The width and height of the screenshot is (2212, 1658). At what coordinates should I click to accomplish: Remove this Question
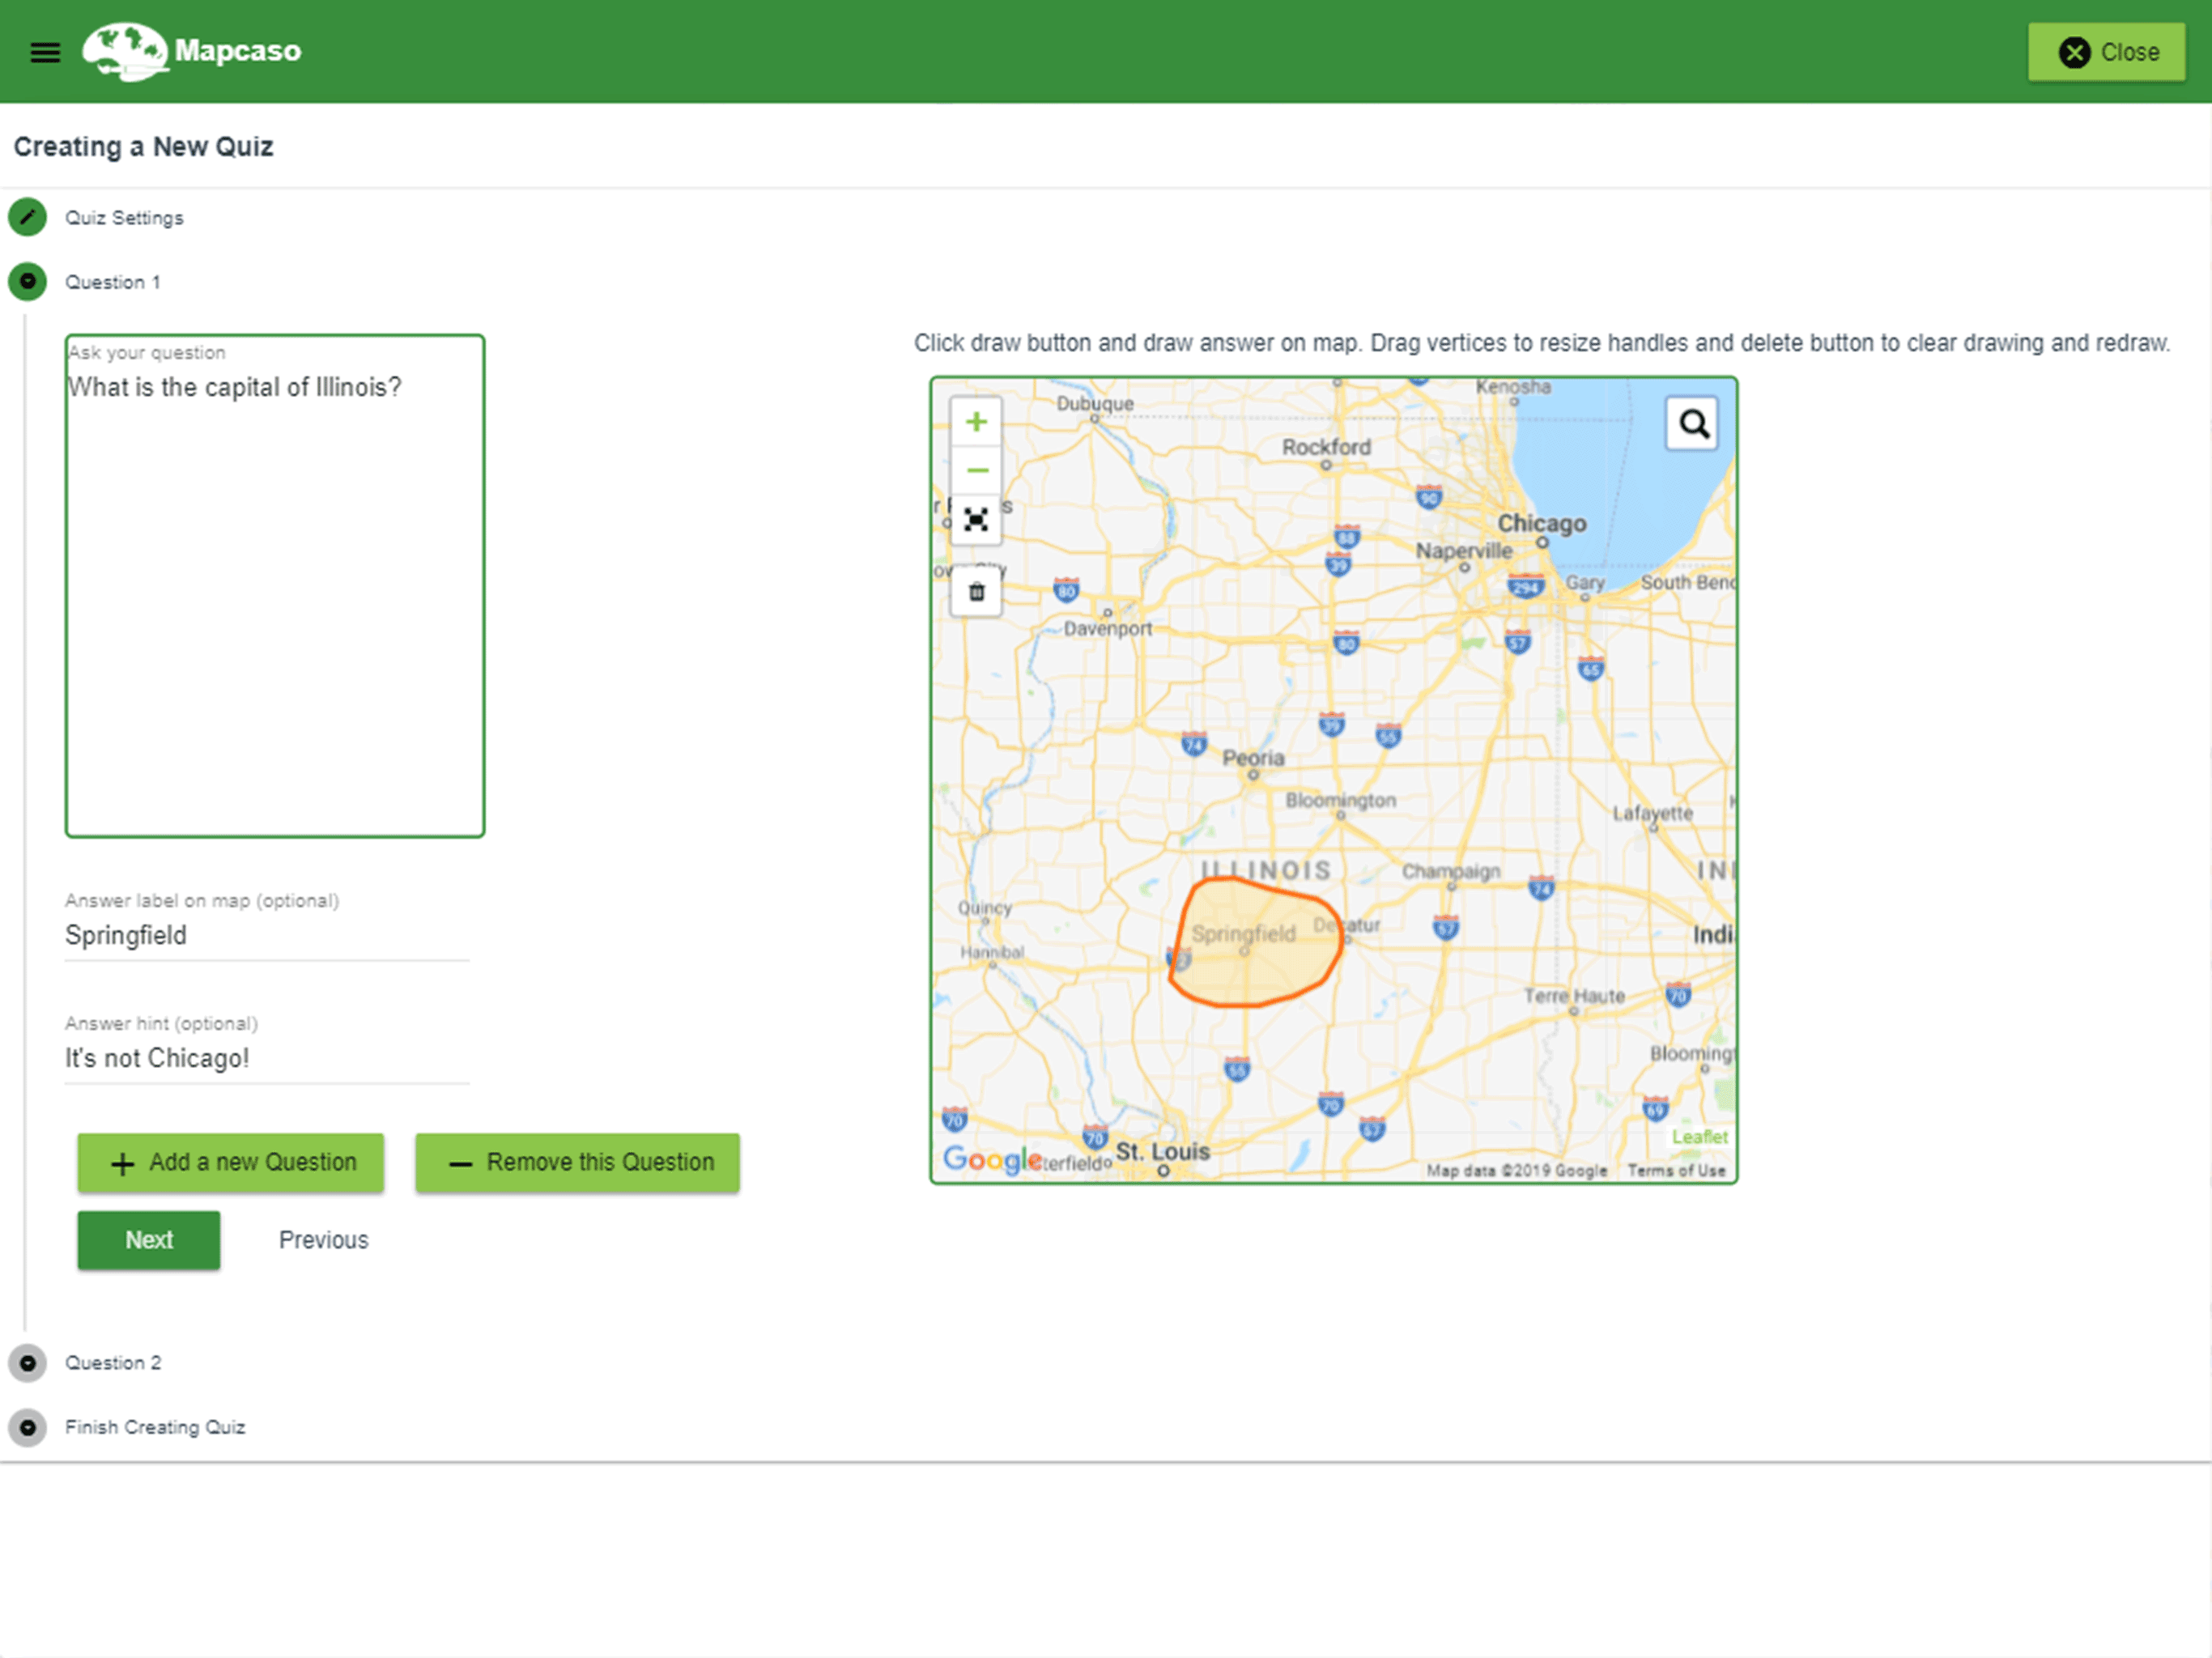coord(577,1162)
